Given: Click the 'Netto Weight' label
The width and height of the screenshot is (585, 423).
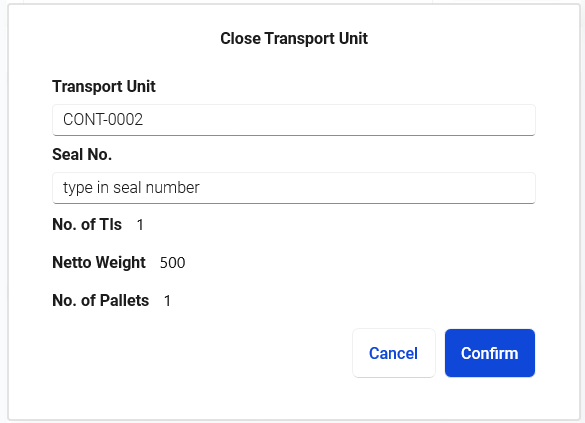Looking at the screenshot, I should click(99, 263).
